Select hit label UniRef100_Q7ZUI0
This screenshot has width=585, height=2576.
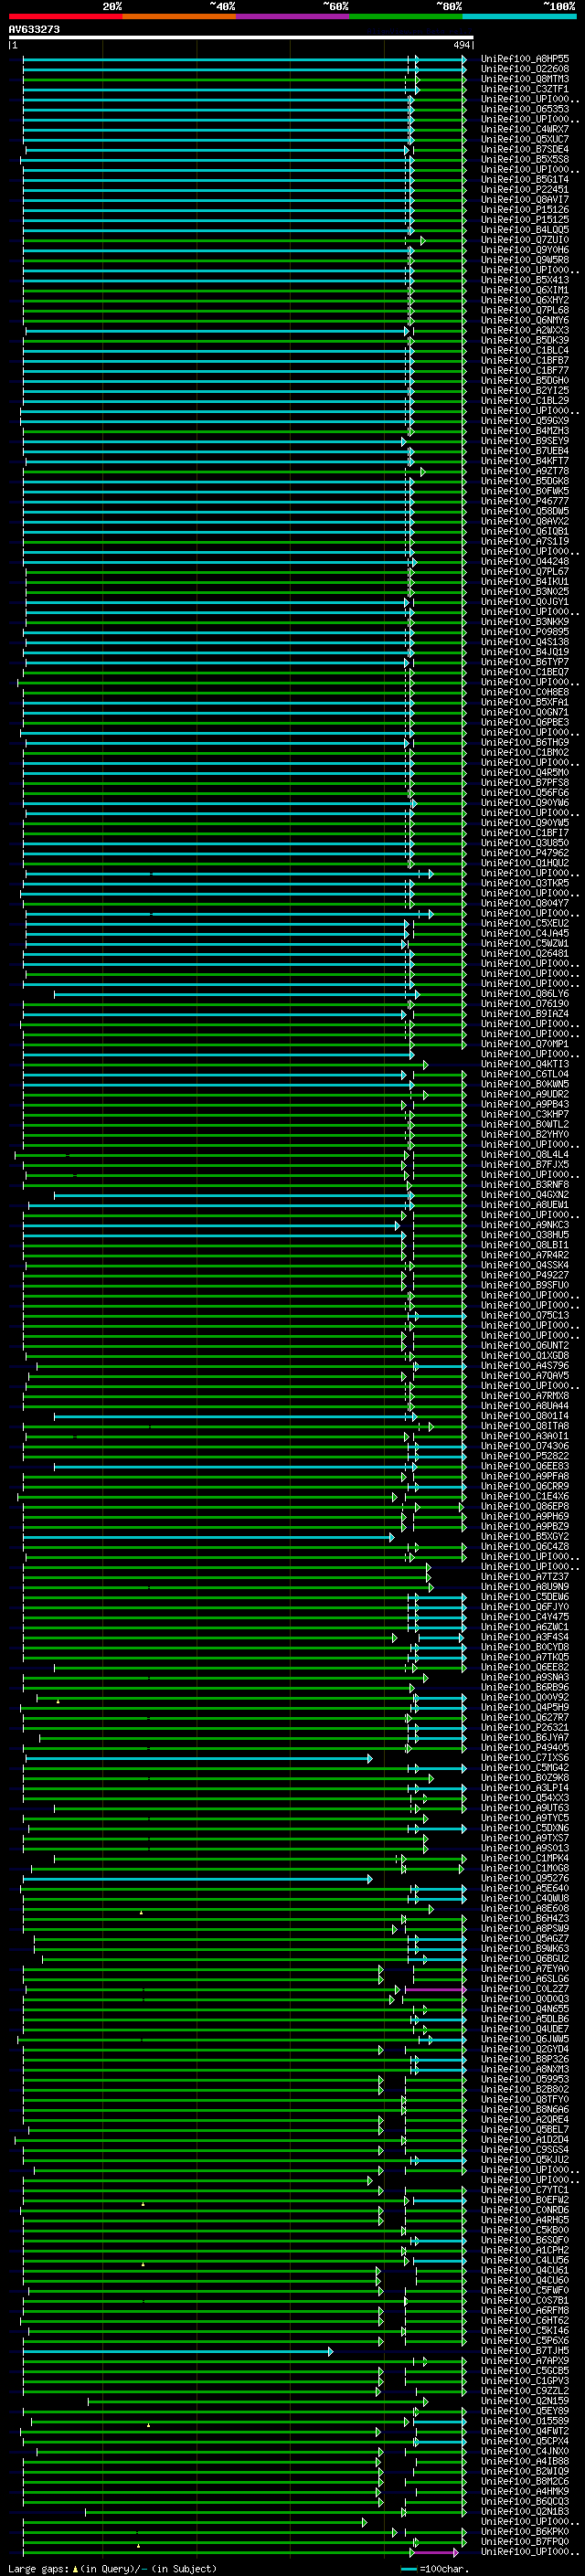point(525,240)
